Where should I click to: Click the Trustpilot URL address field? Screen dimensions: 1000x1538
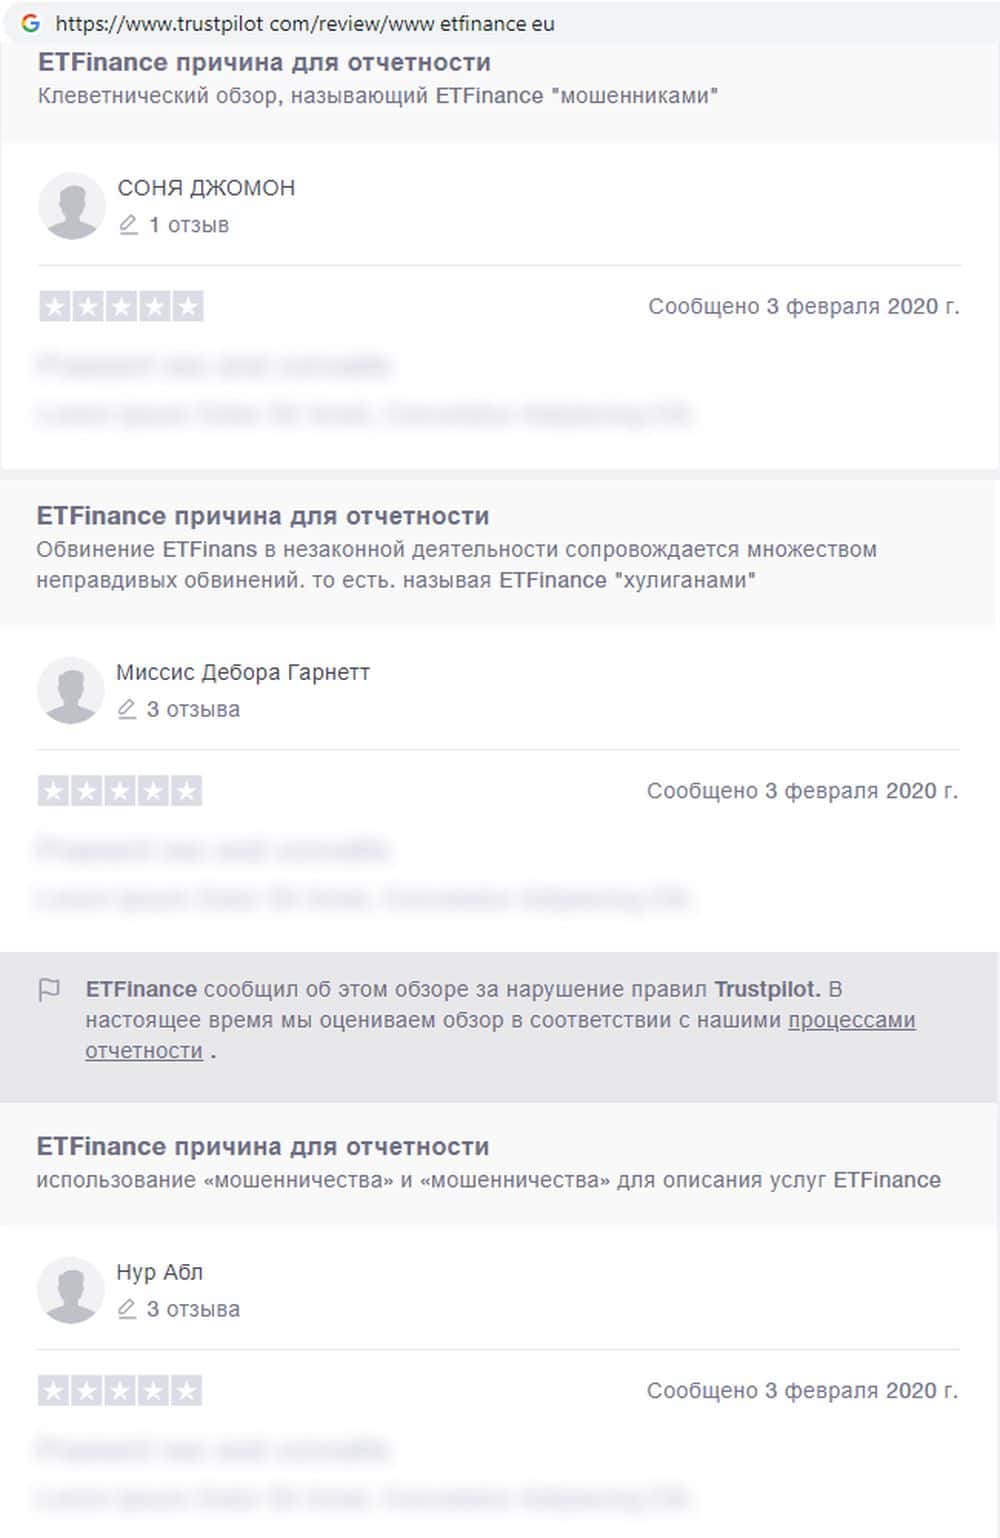pyautogui.click(x=305, y=24)
